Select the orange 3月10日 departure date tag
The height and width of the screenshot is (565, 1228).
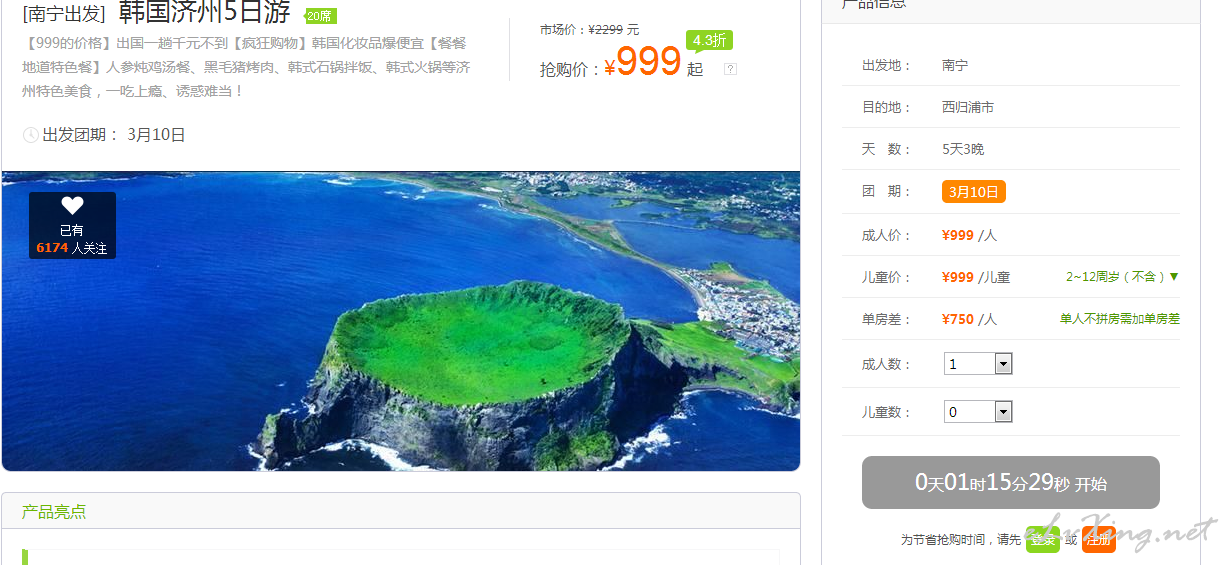point(973,192)
